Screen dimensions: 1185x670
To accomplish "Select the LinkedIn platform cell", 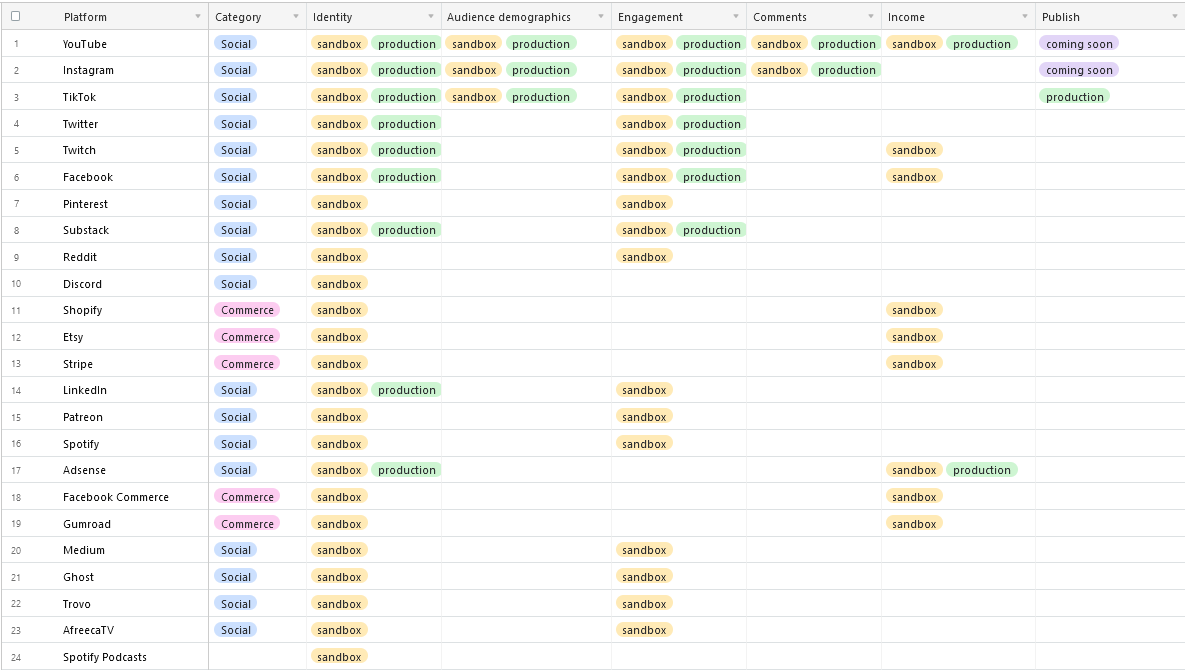I will point(85,391).
